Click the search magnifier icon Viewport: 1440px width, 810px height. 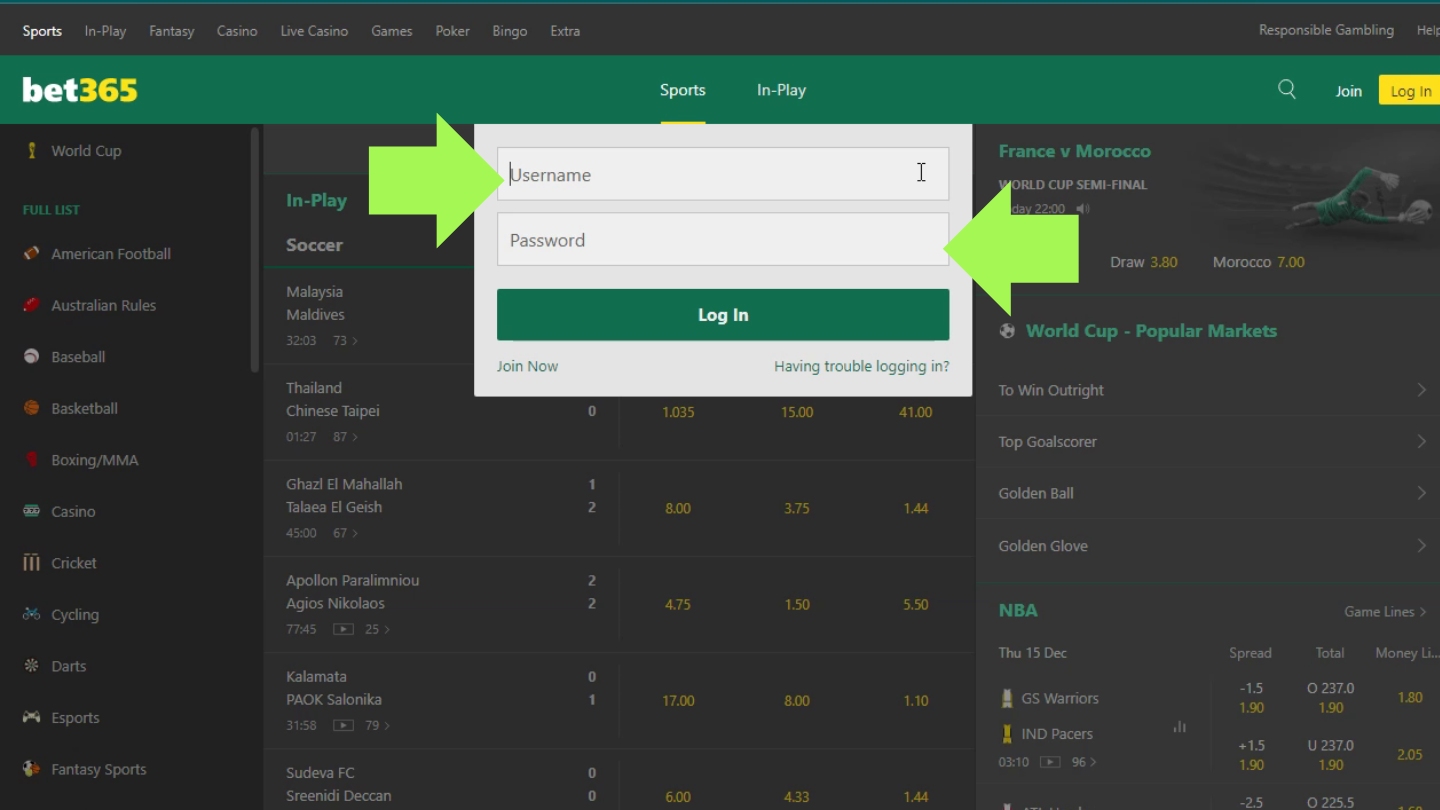[x=1287, y=90]
